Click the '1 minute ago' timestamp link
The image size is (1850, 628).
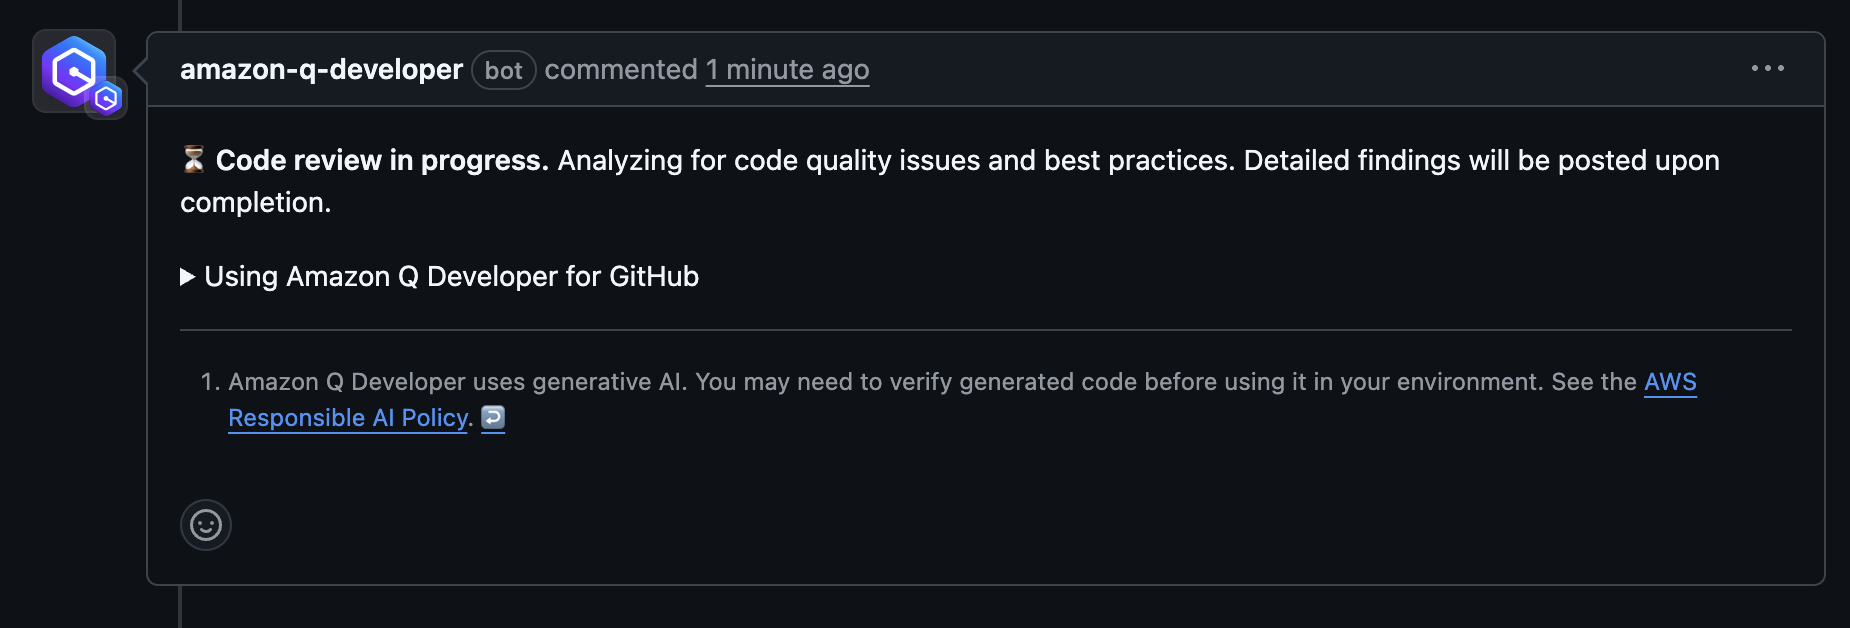pos(787,70)
